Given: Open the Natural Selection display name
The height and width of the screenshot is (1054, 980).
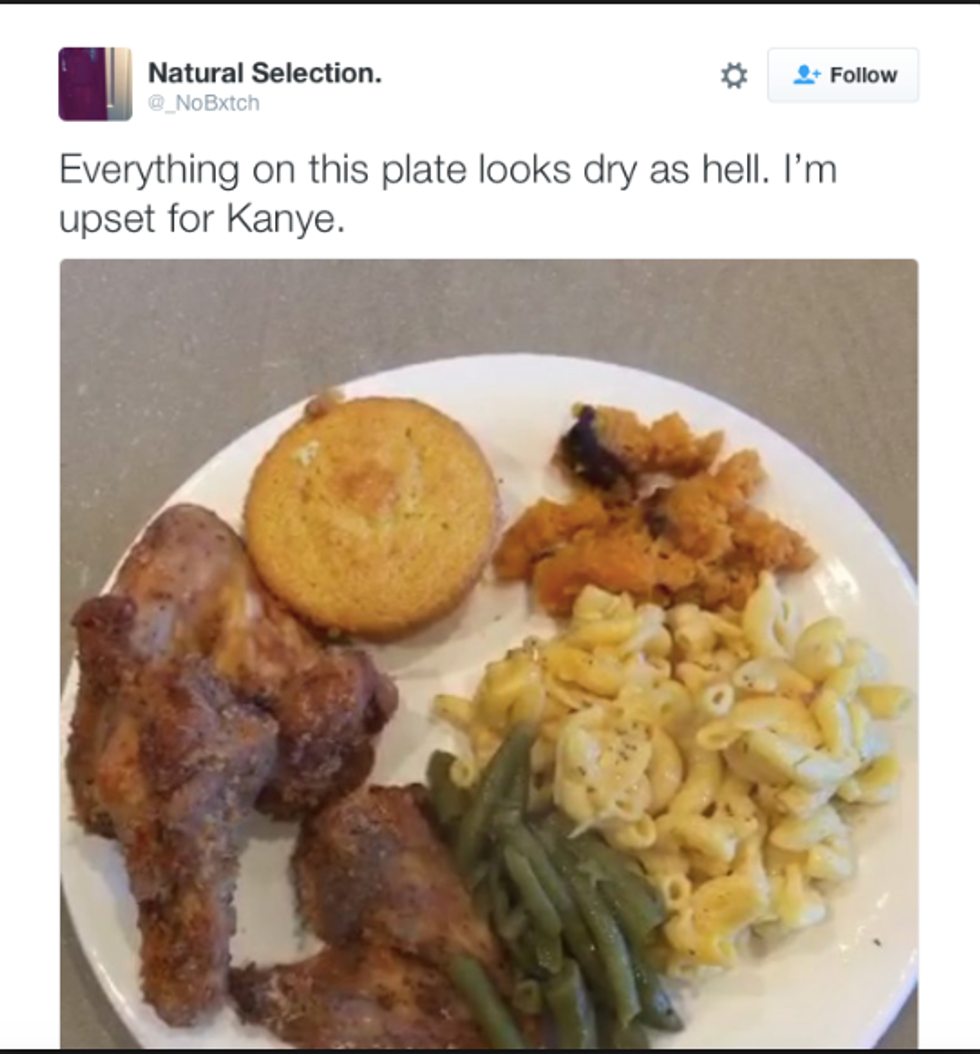Looking at the screenshot, I should click(265, 73).
